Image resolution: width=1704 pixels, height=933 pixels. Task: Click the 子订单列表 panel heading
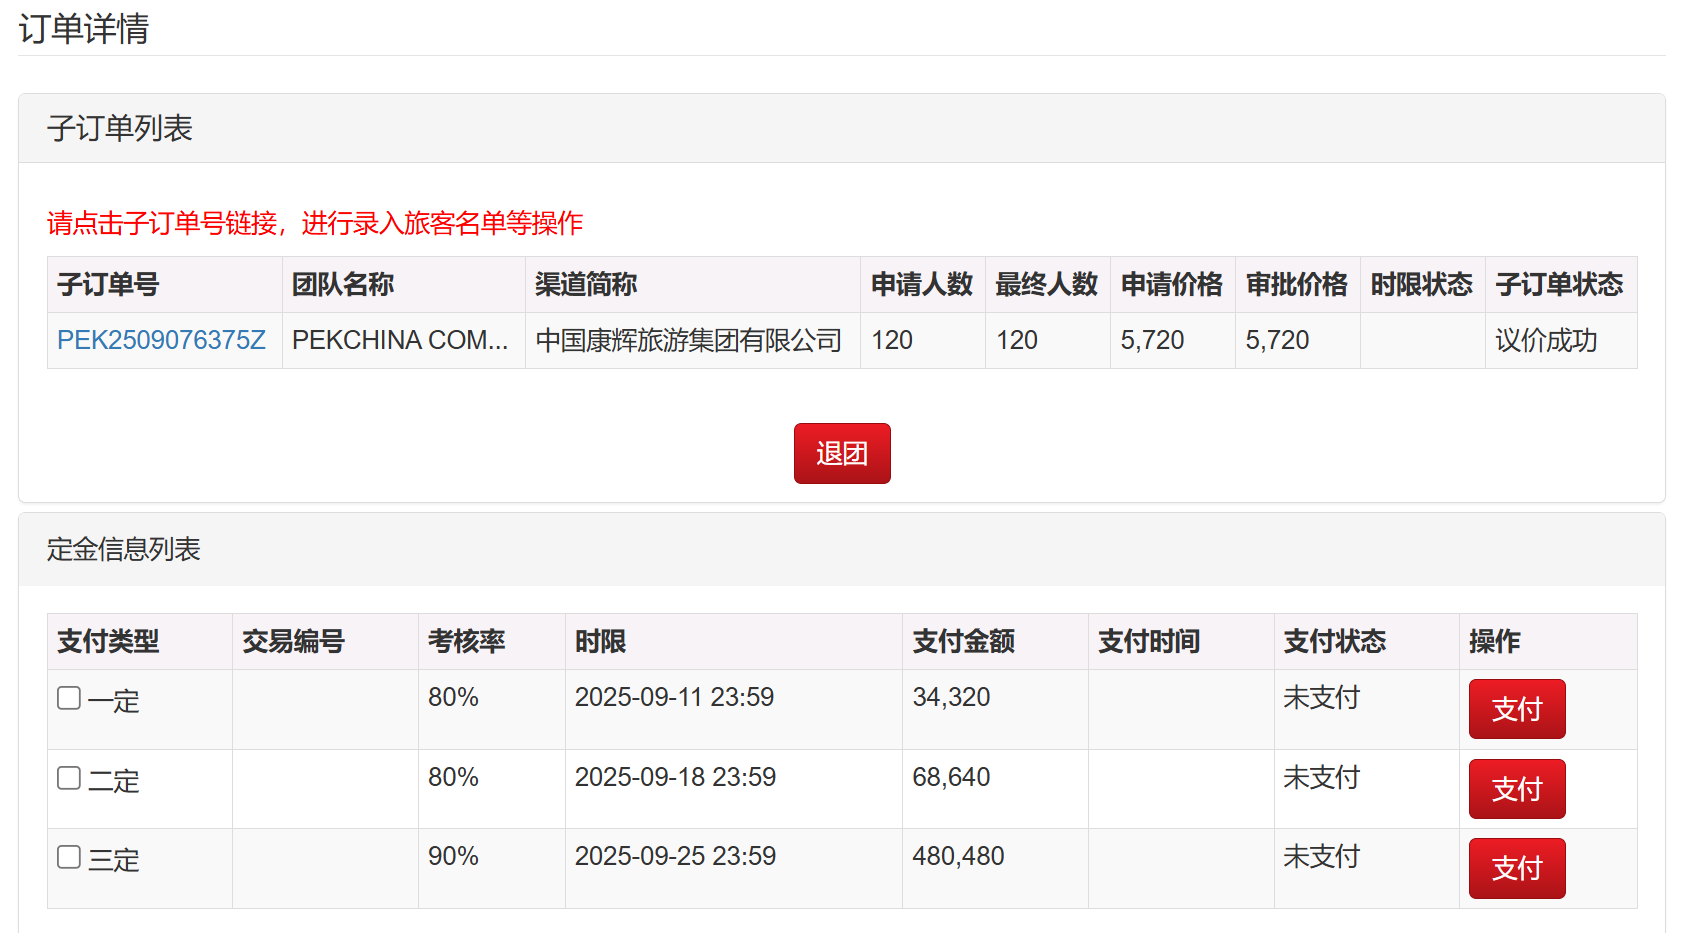120,129
